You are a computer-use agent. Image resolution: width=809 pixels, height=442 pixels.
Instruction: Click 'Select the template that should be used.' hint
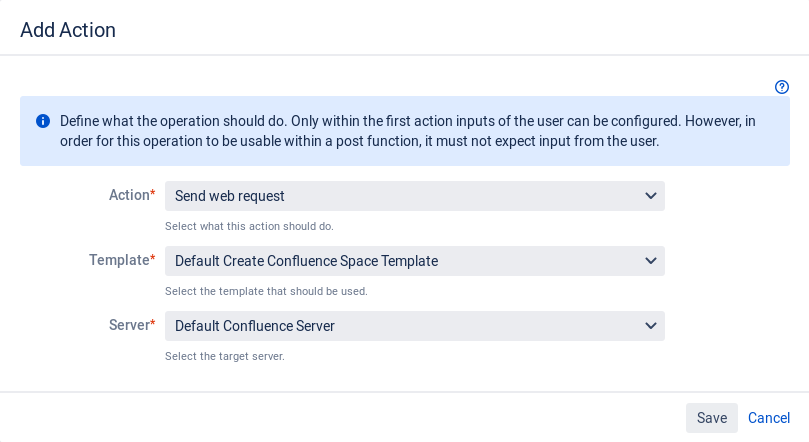pyautogui.click(x=266, y=291)
